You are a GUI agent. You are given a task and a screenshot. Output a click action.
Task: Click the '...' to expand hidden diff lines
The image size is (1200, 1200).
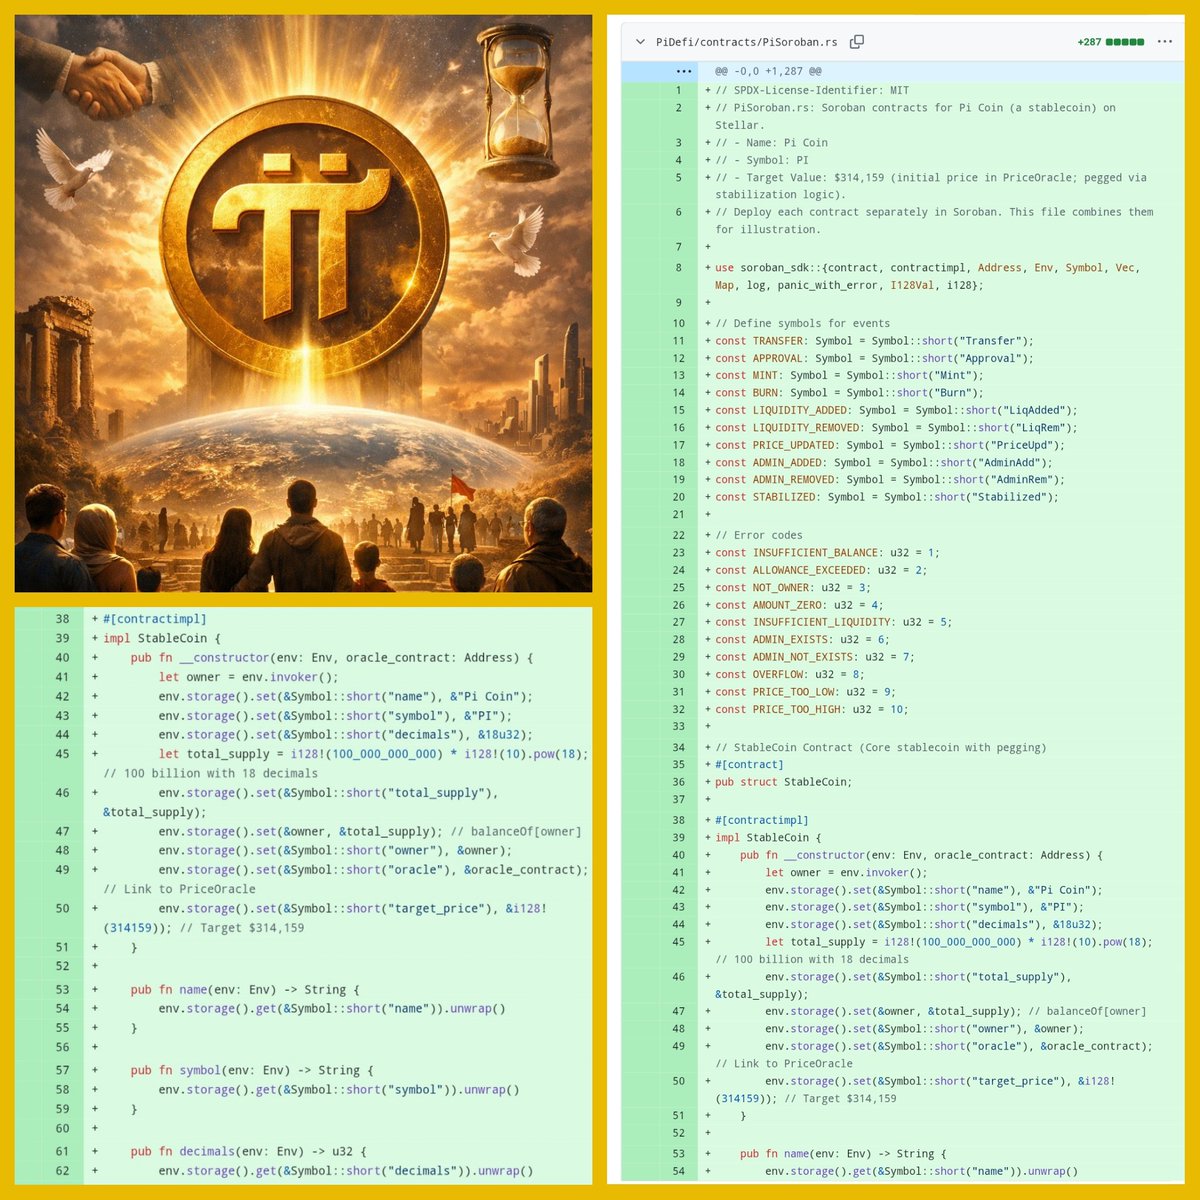click(683, 71)
